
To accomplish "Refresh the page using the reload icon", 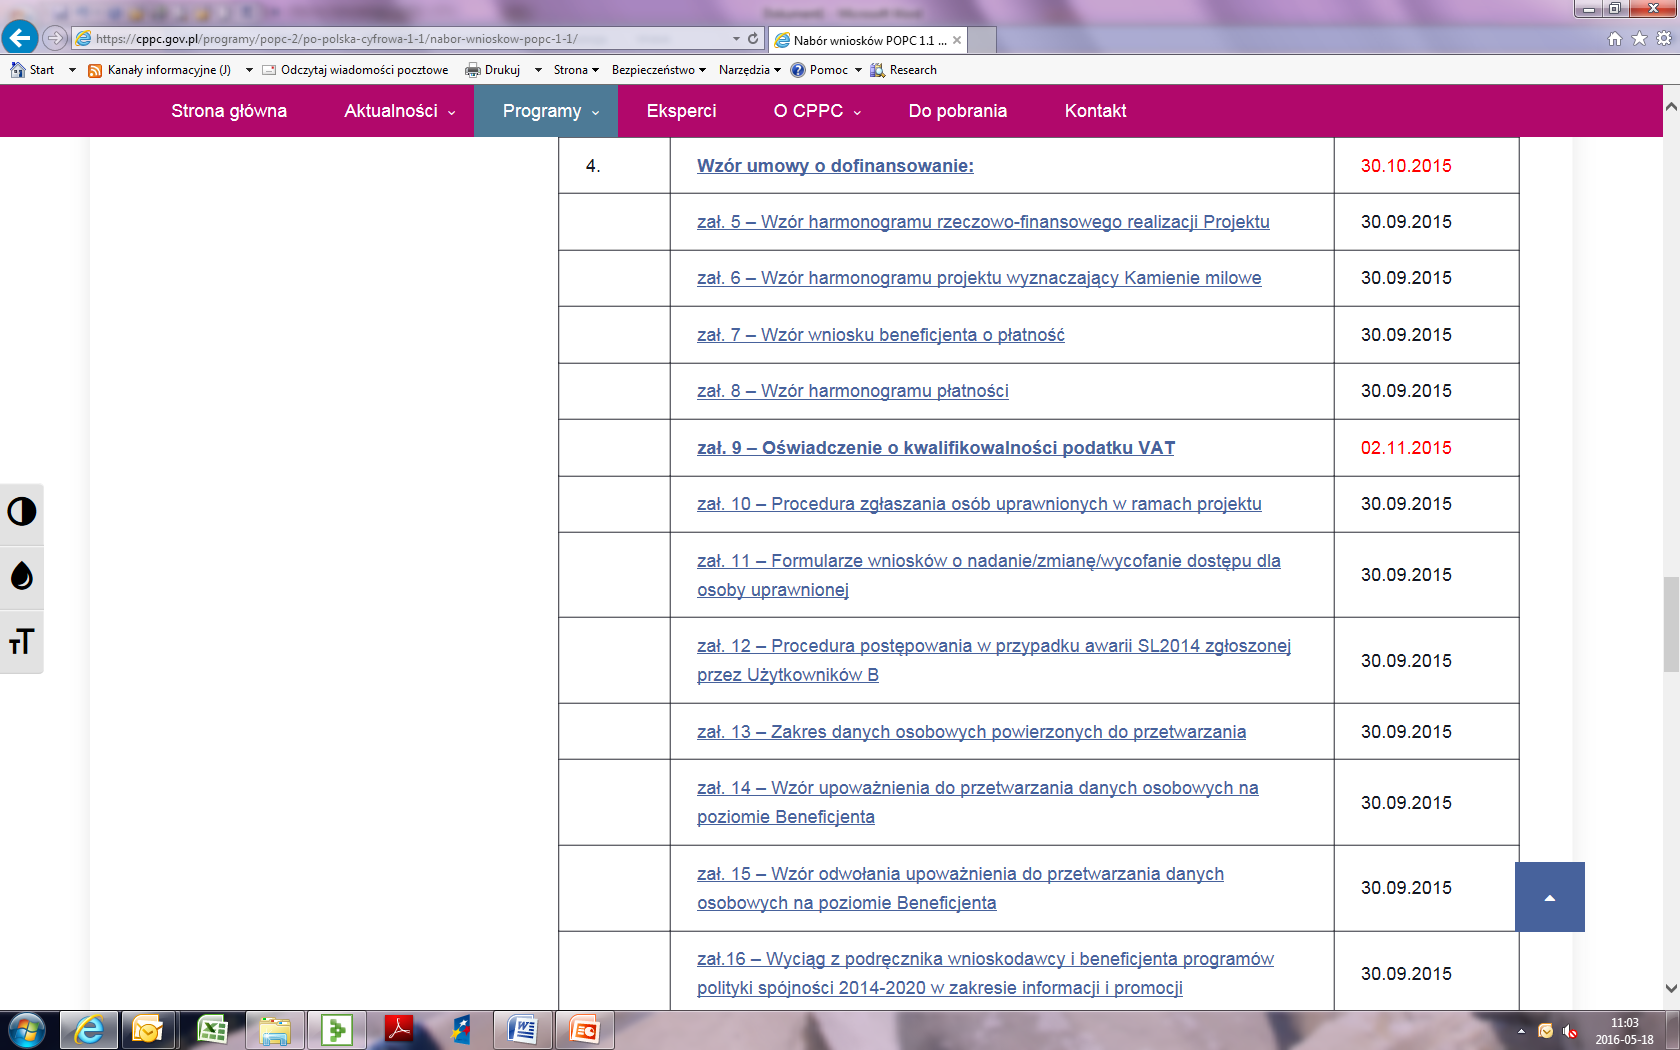I will (x=753, y=39).
